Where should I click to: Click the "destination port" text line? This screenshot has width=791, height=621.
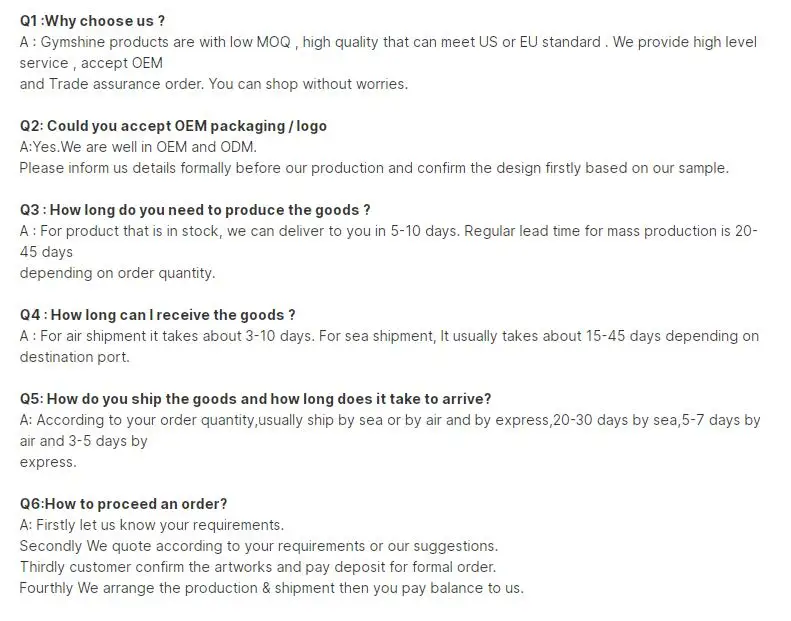tap(75, 357)
